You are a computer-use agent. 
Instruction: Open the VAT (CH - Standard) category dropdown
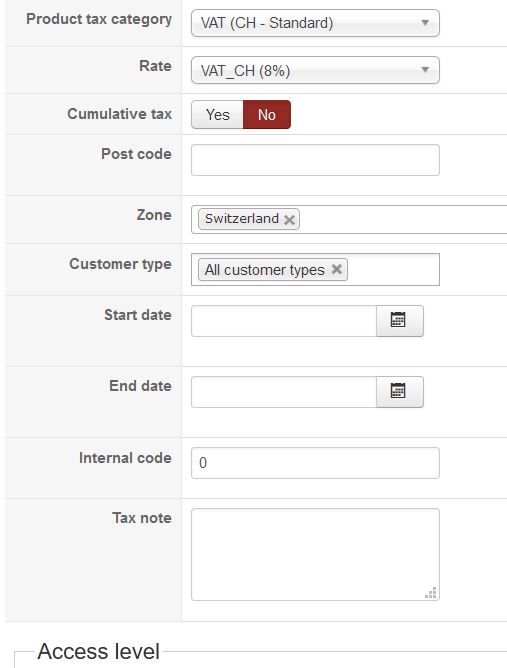(x=315, y=23)
